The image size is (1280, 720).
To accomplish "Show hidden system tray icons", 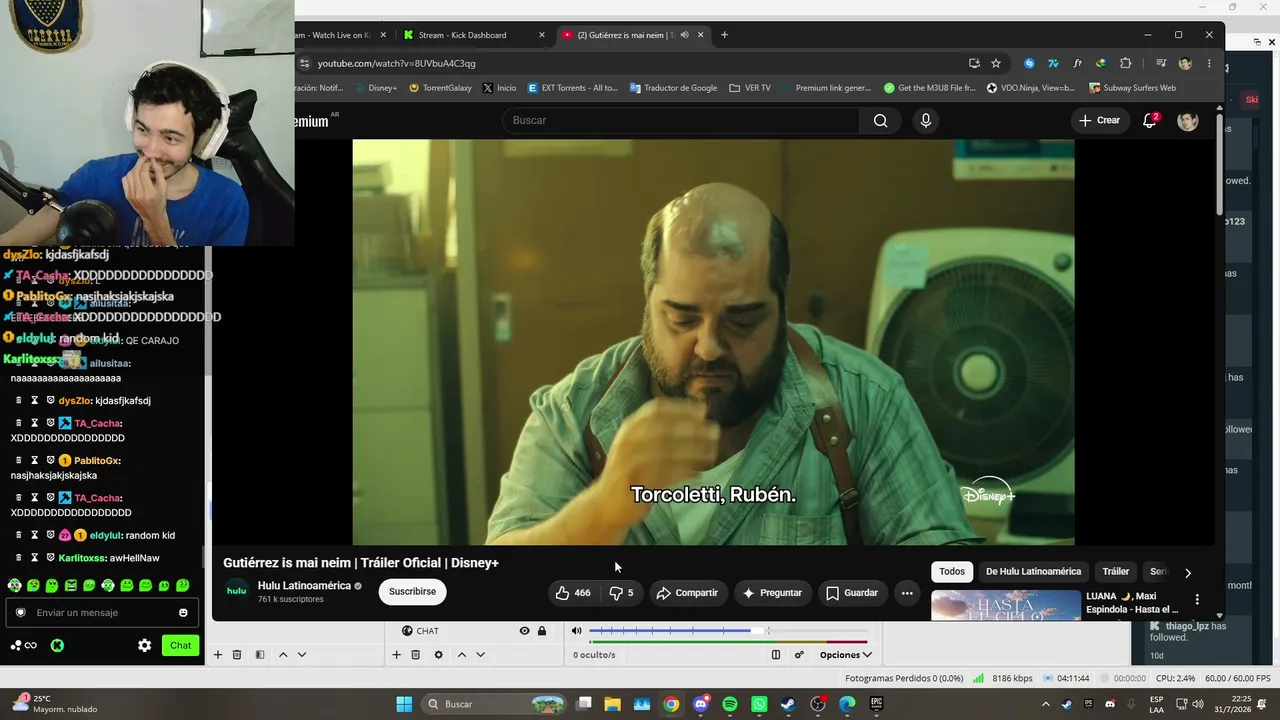I will click(1046, 704).
